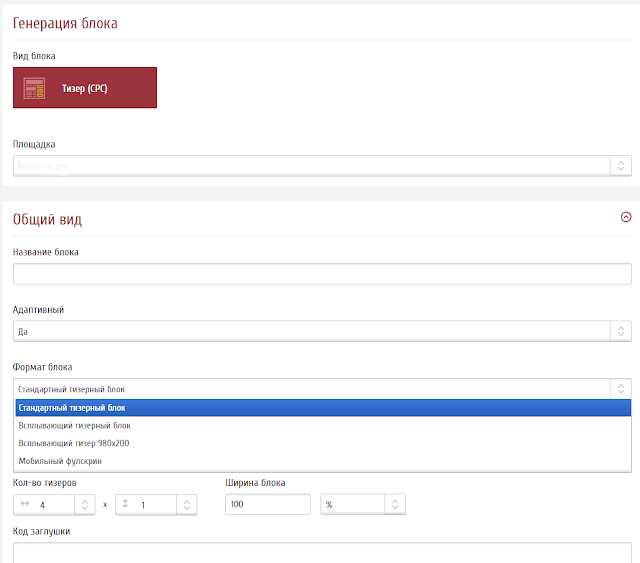Click the Ширина блока field with 100

tap(268, 504)
